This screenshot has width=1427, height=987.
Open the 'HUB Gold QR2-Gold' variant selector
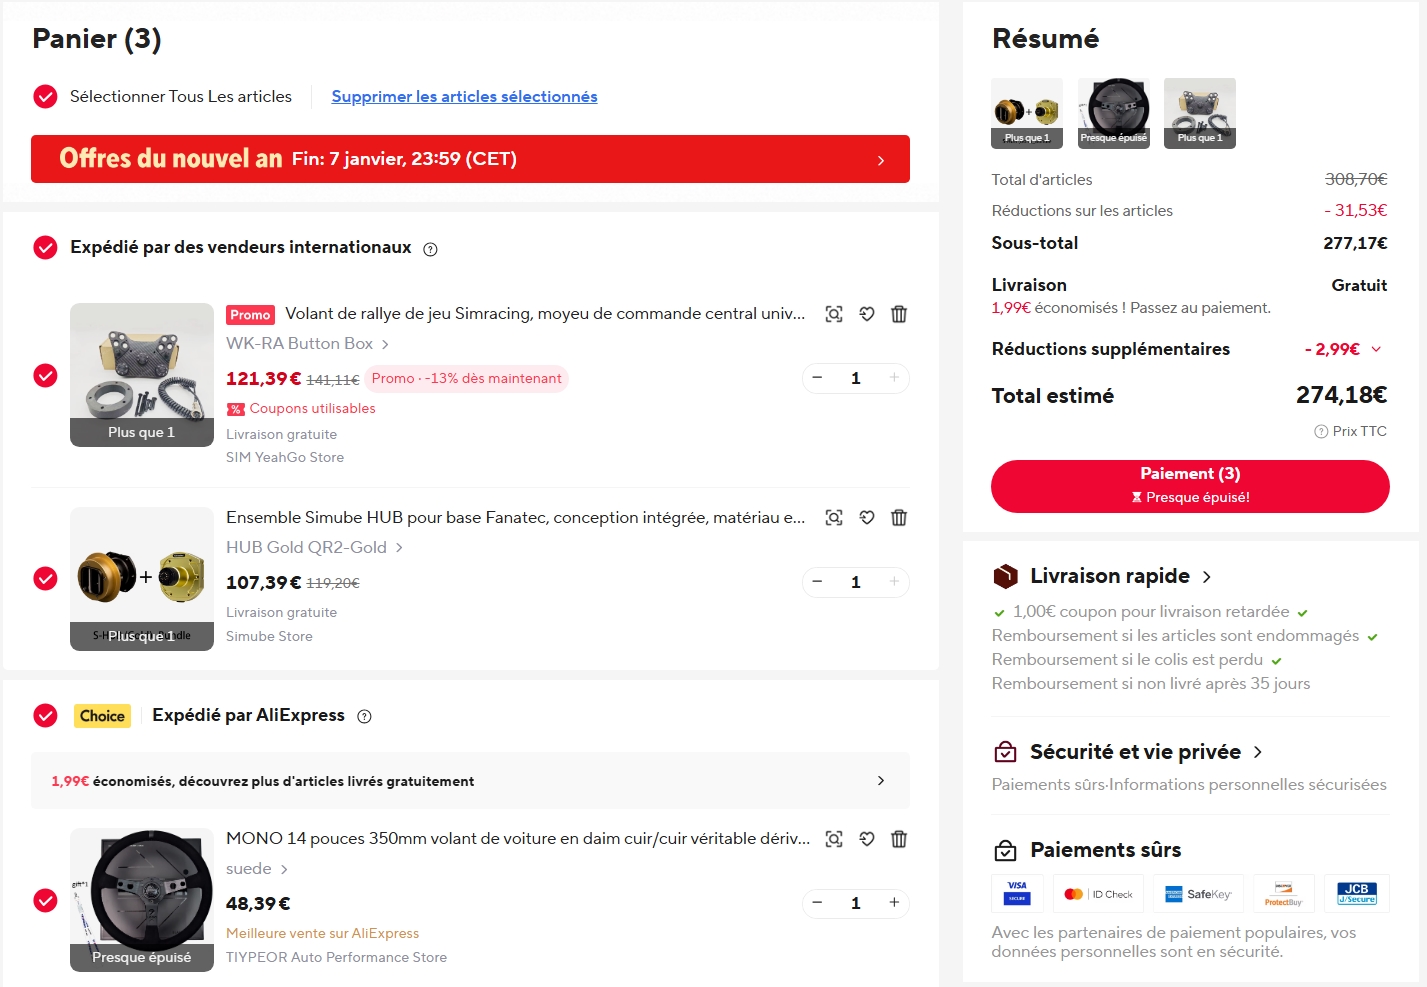click(314, 548)
